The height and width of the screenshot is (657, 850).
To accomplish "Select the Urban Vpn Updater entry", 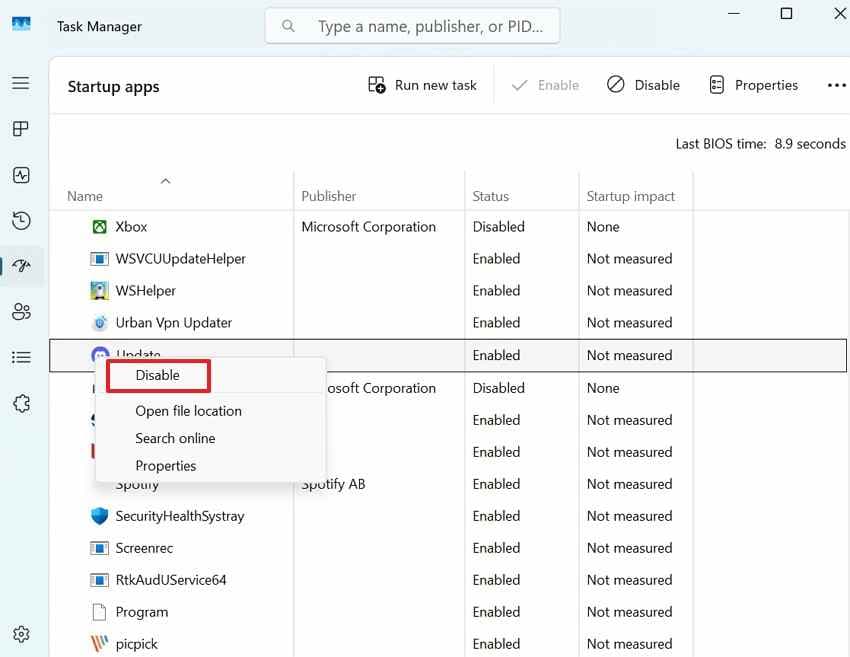I will (x=173, y=323).
